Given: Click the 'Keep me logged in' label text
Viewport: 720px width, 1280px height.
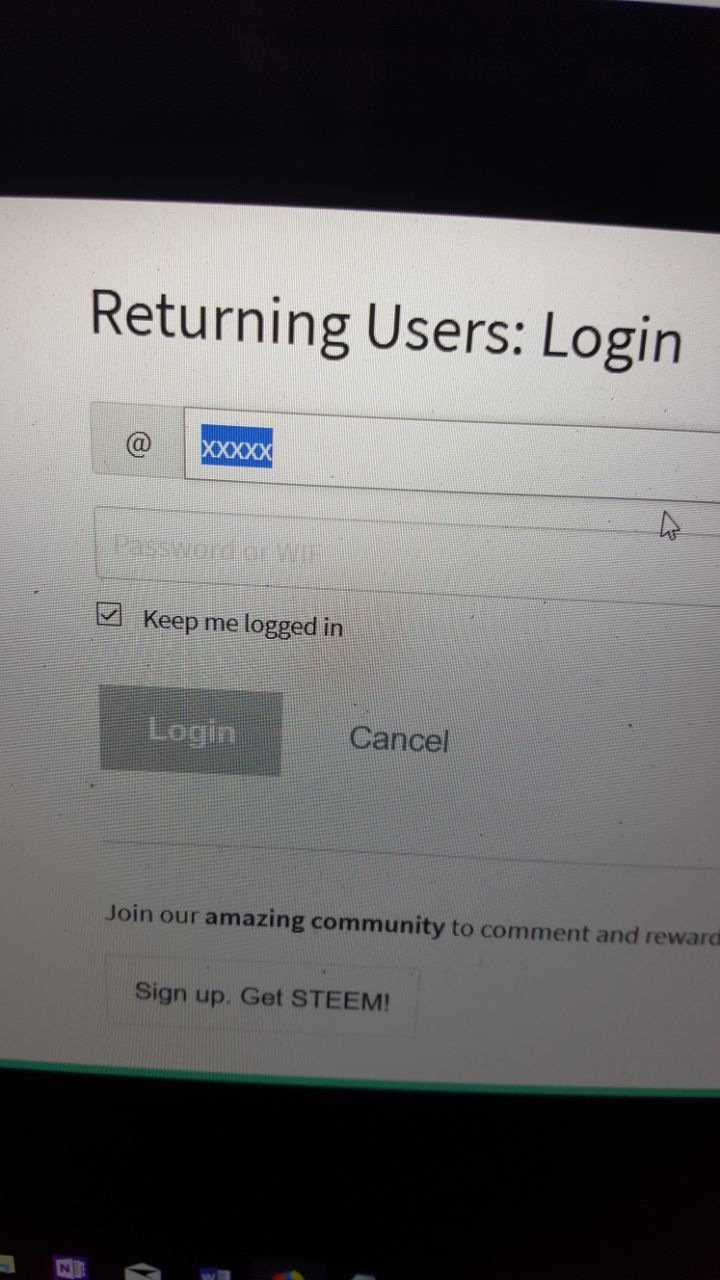Looking at the screenshot, I should pyautogui.click(x=243, y=624).
